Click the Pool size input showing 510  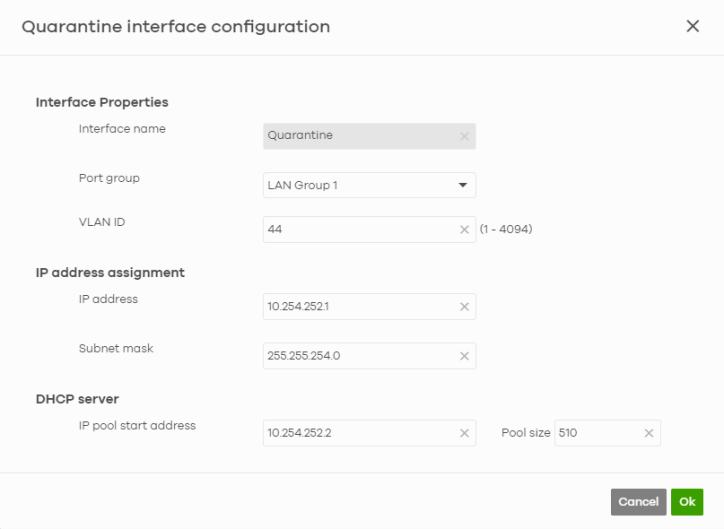(596, 433)
